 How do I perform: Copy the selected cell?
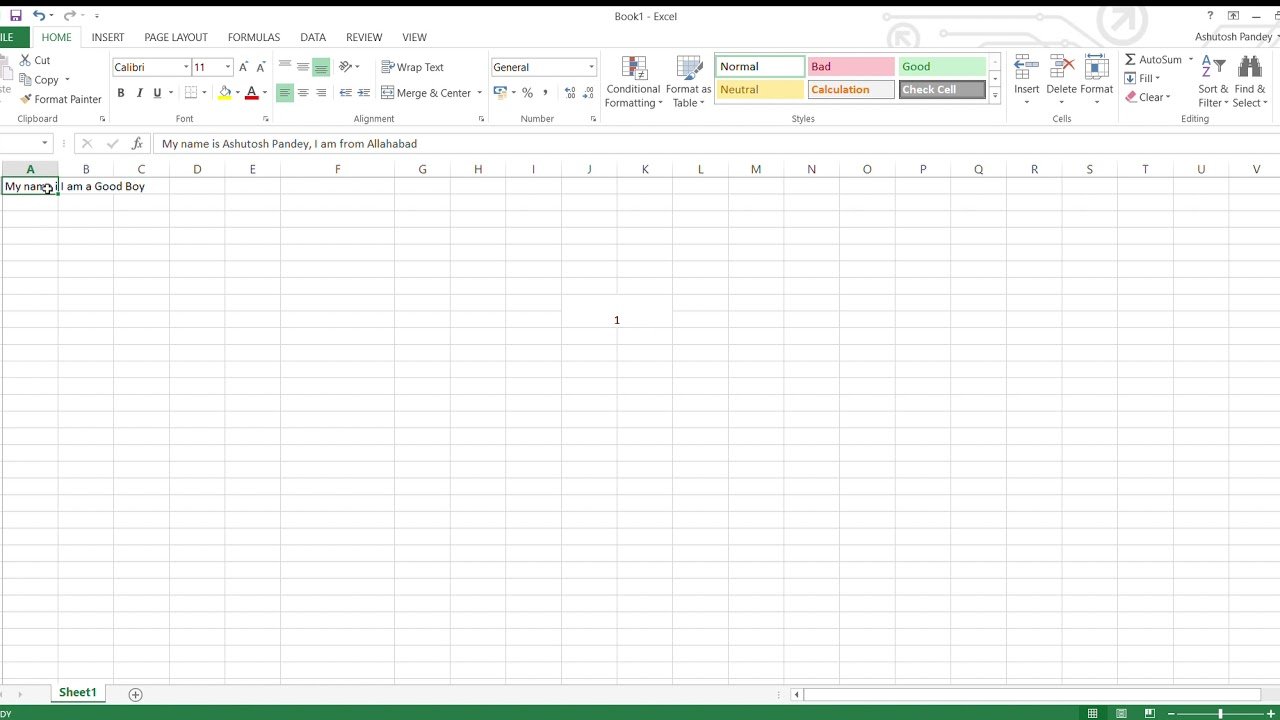38,80
